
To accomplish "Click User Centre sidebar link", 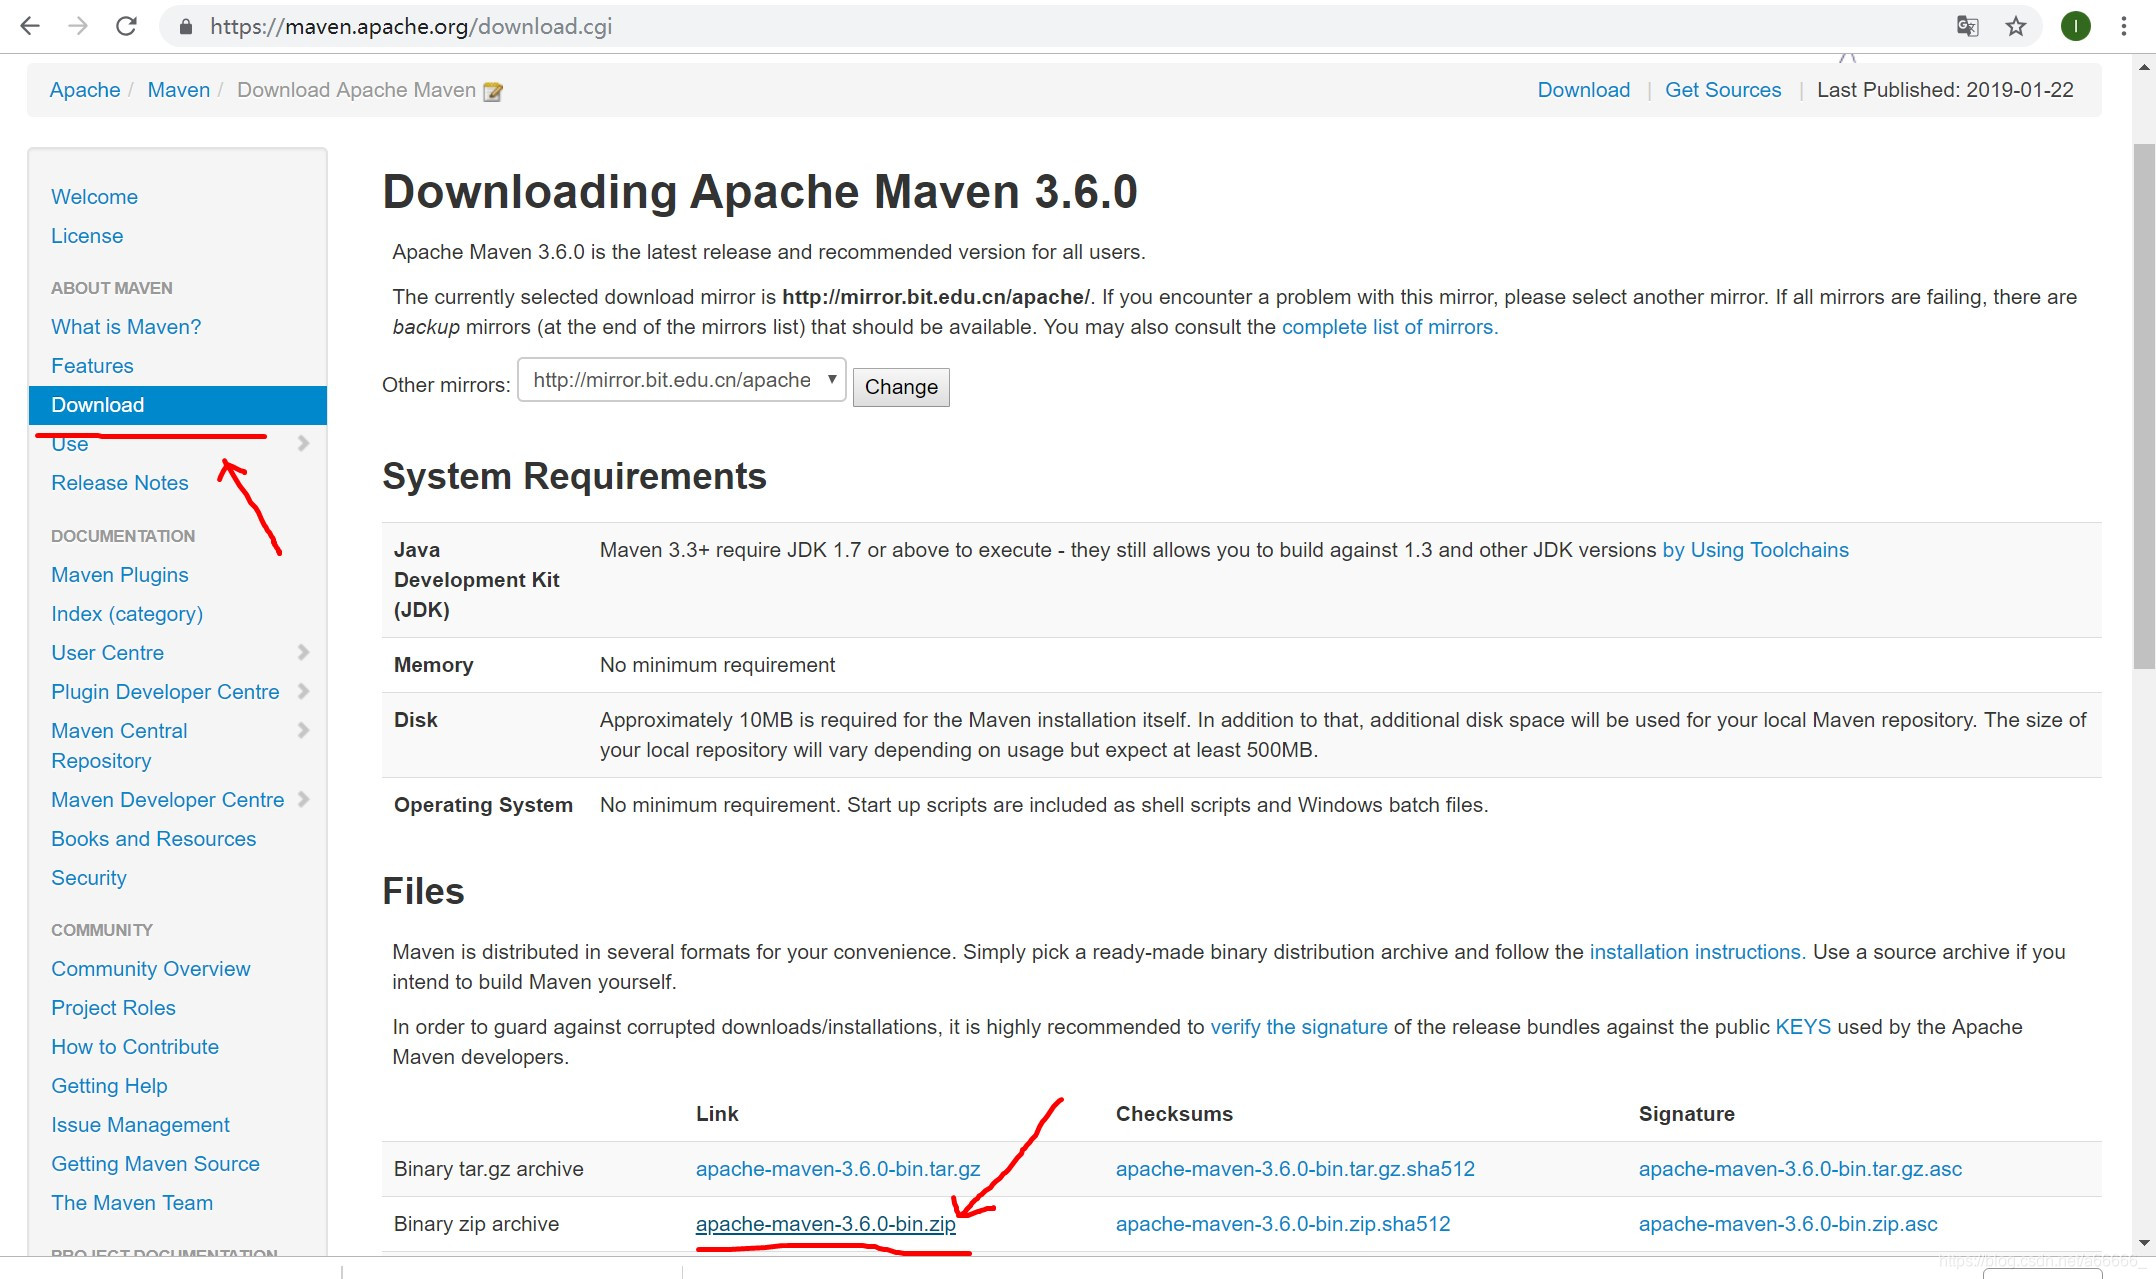I will [x=107, y=653].
